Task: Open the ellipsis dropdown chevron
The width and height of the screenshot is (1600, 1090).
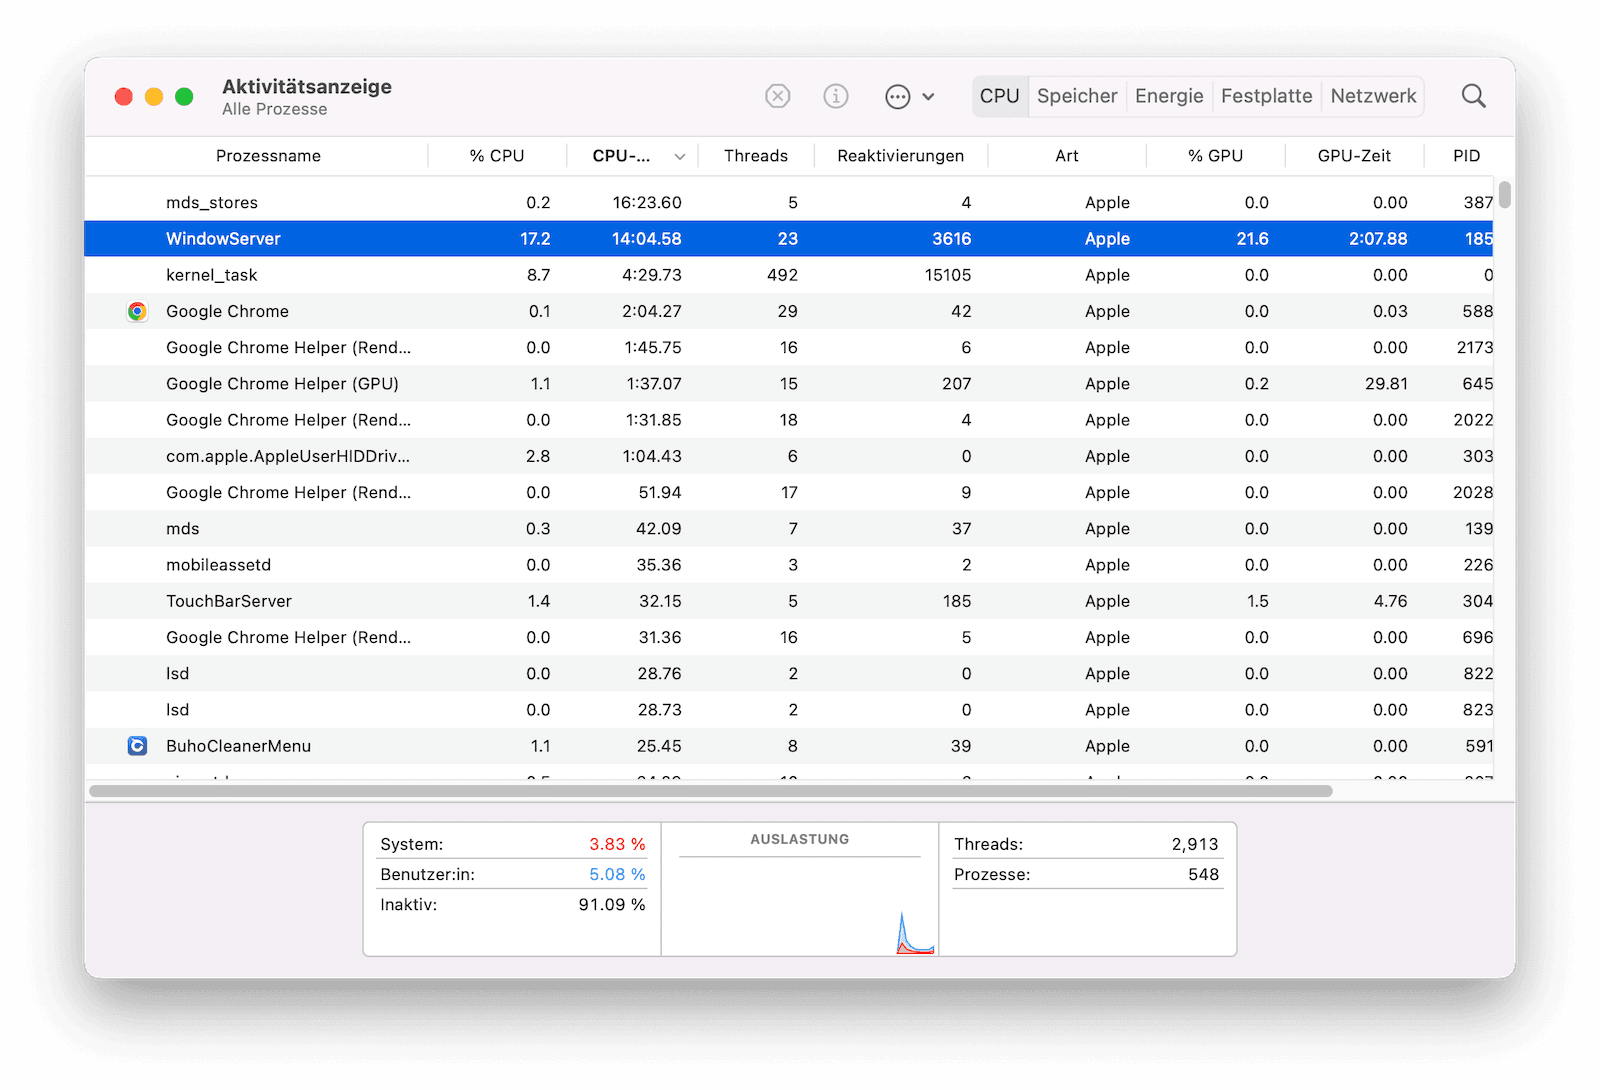Action: 929,97
